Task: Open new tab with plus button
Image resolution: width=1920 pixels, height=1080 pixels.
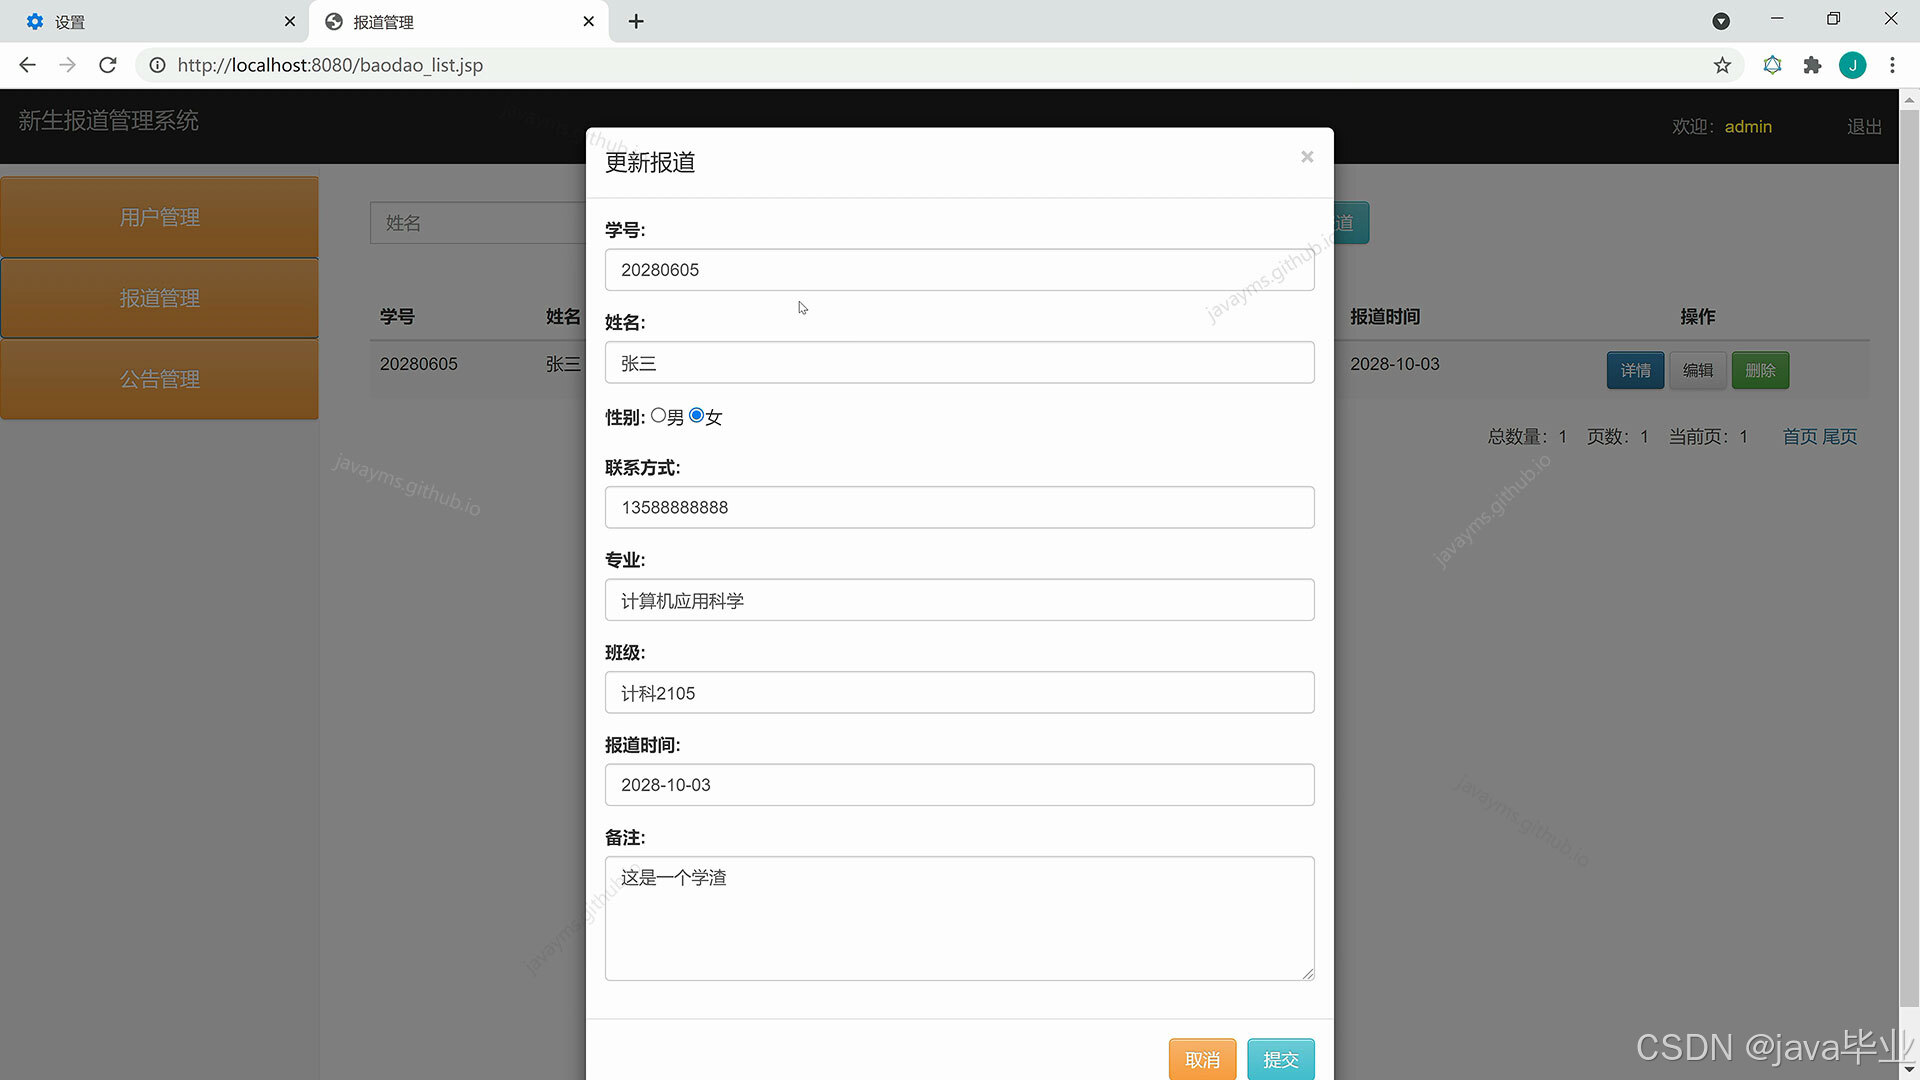Action: tap(636, 21)
